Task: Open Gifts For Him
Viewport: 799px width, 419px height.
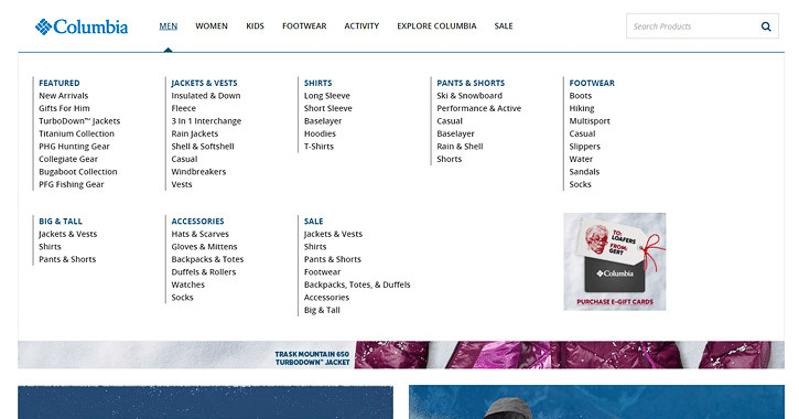Action: pos(64,109)
